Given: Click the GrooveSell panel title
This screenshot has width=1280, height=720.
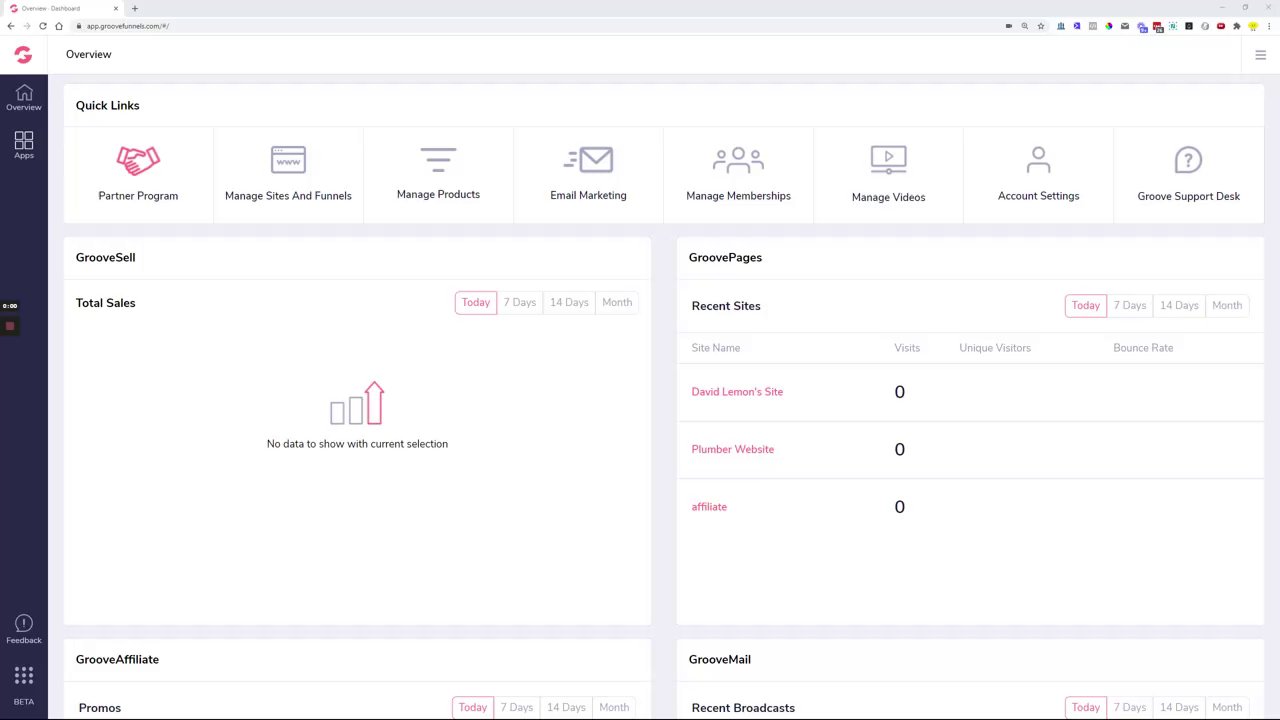Looking at the screenshot, I should (105, 257).
